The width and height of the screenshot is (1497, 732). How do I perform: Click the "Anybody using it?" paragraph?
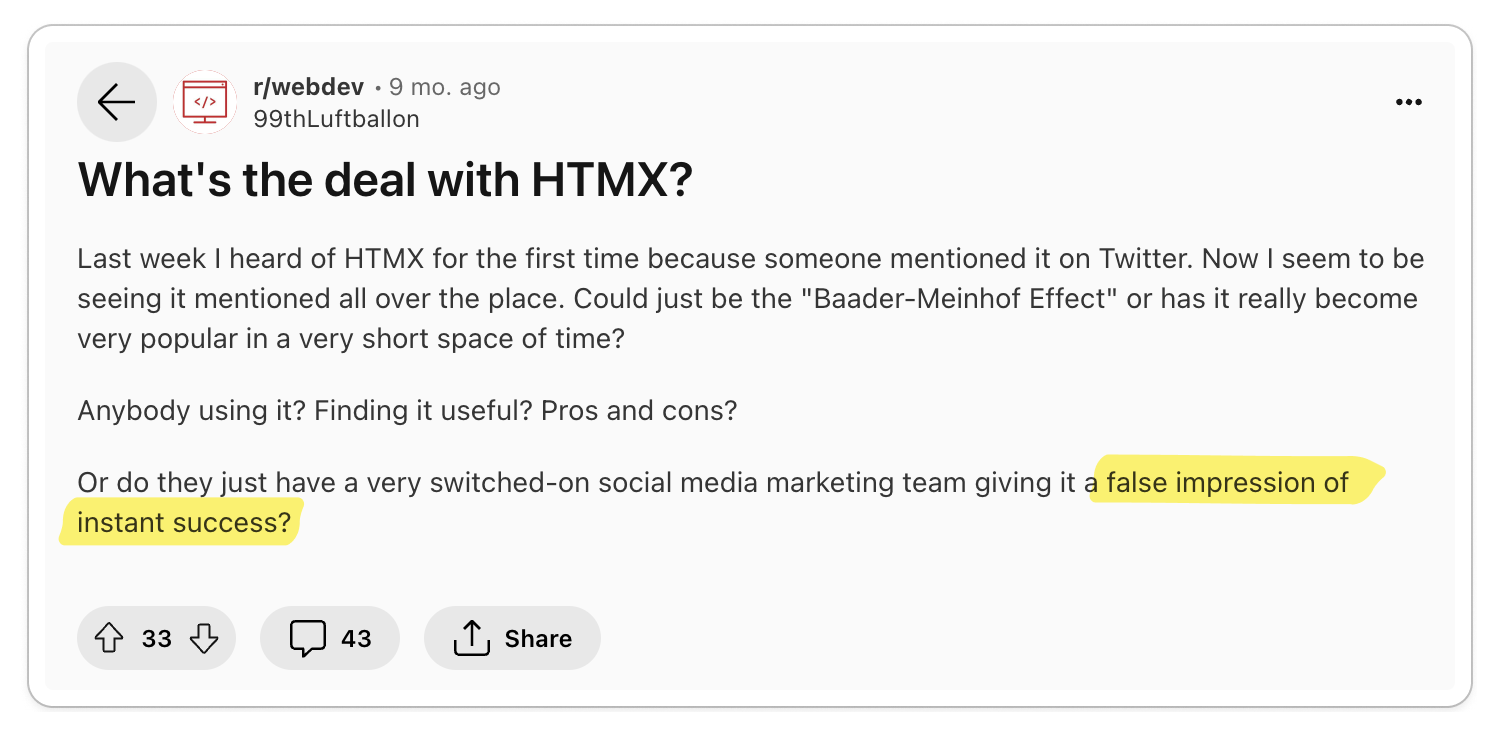click(407, 411)
